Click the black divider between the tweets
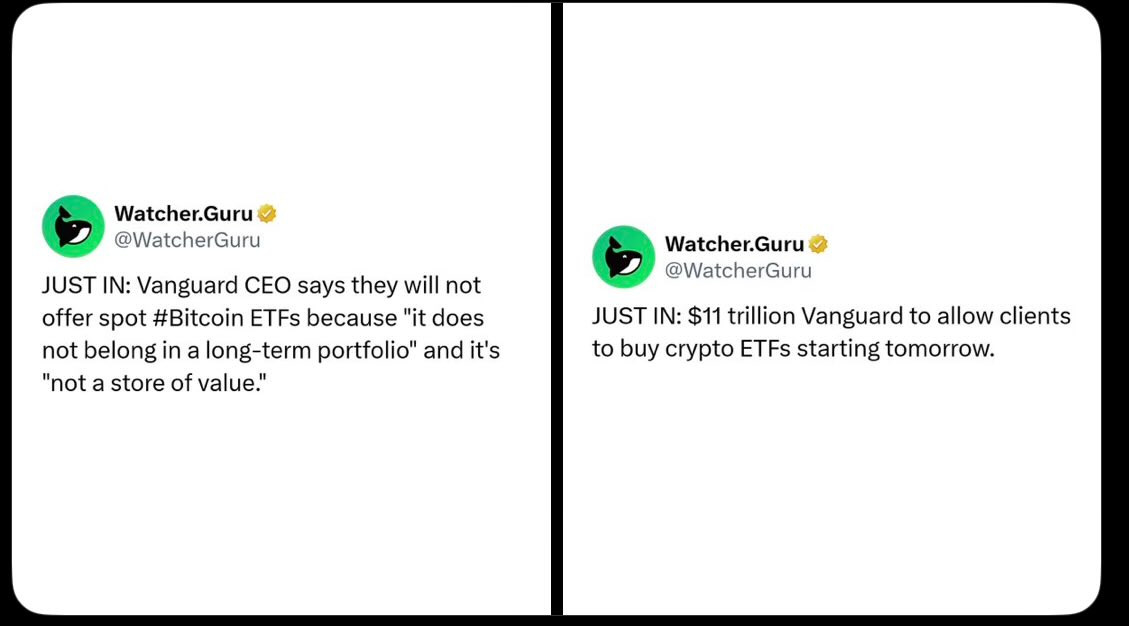Viewport: 1129px width, 626px height. point(557,310)
